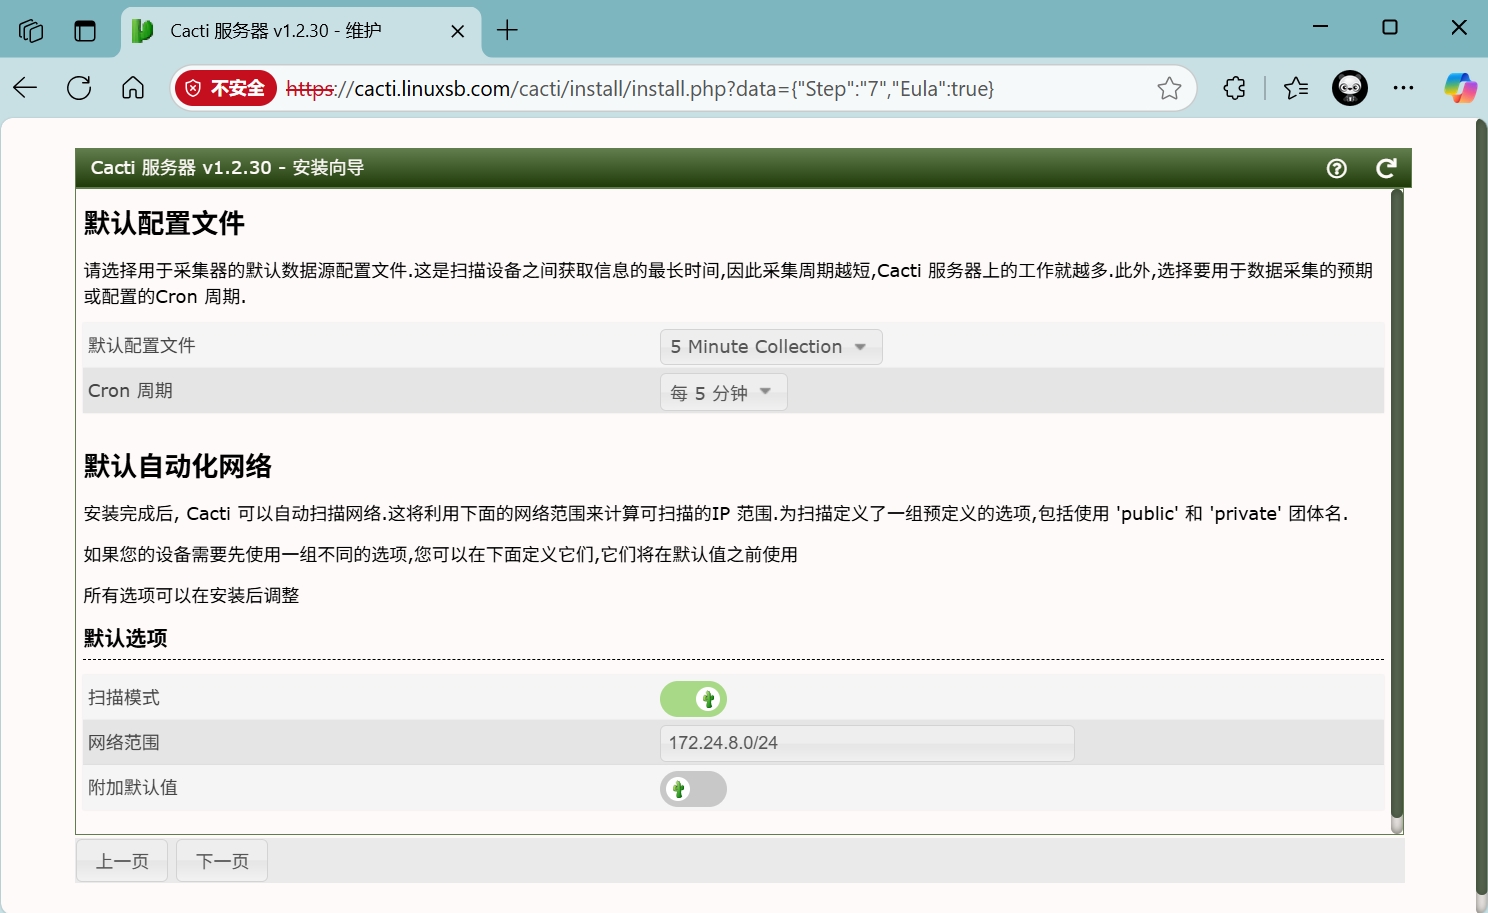Image resolution: width=1488 pixels, height=913 pixels.
Task: Click the 网络范围 label
Action: tap(124, 743)
